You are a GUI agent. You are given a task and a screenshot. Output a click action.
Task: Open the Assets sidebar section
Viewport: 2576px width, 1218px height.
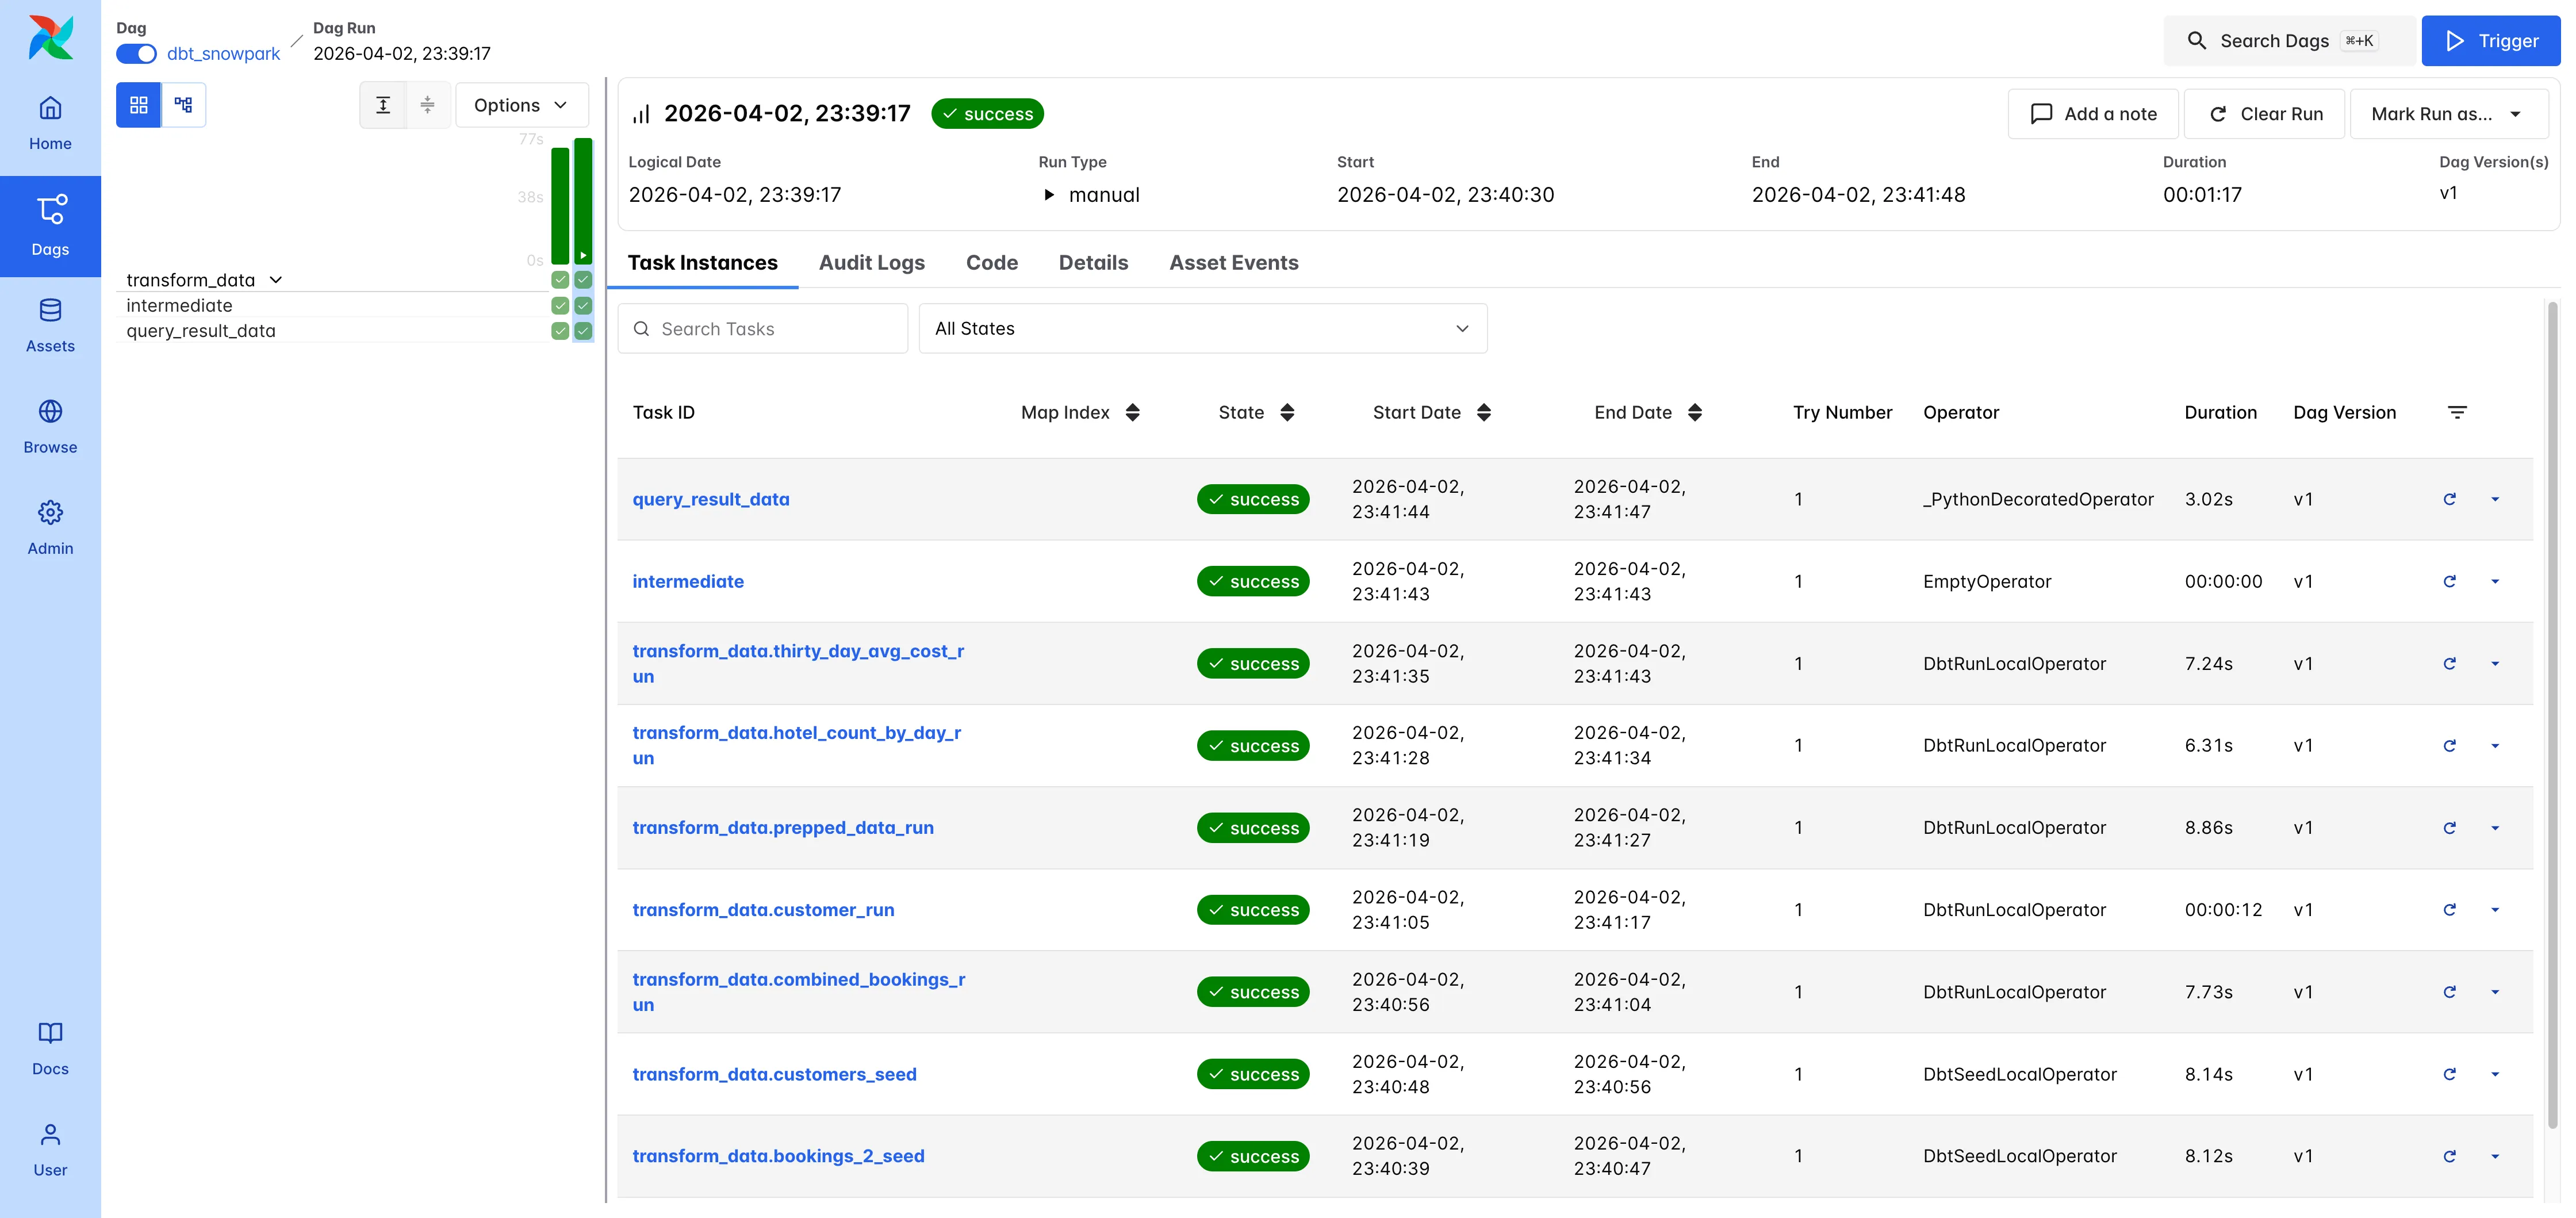tap(50, 326)
